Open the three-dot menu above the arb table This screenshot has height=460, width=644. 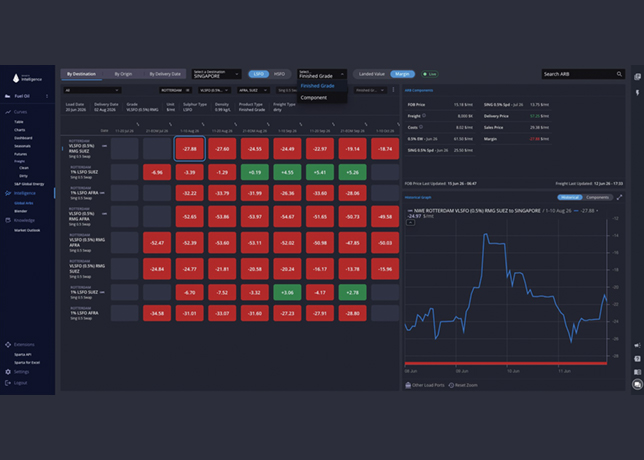tap(393, 90)
